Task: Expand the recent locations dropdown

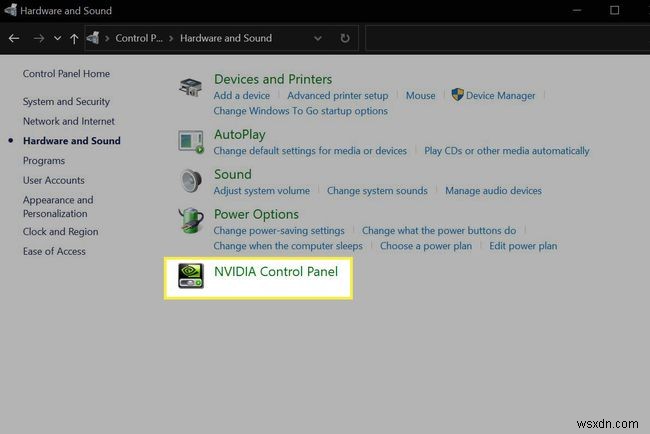Action: 57,38
